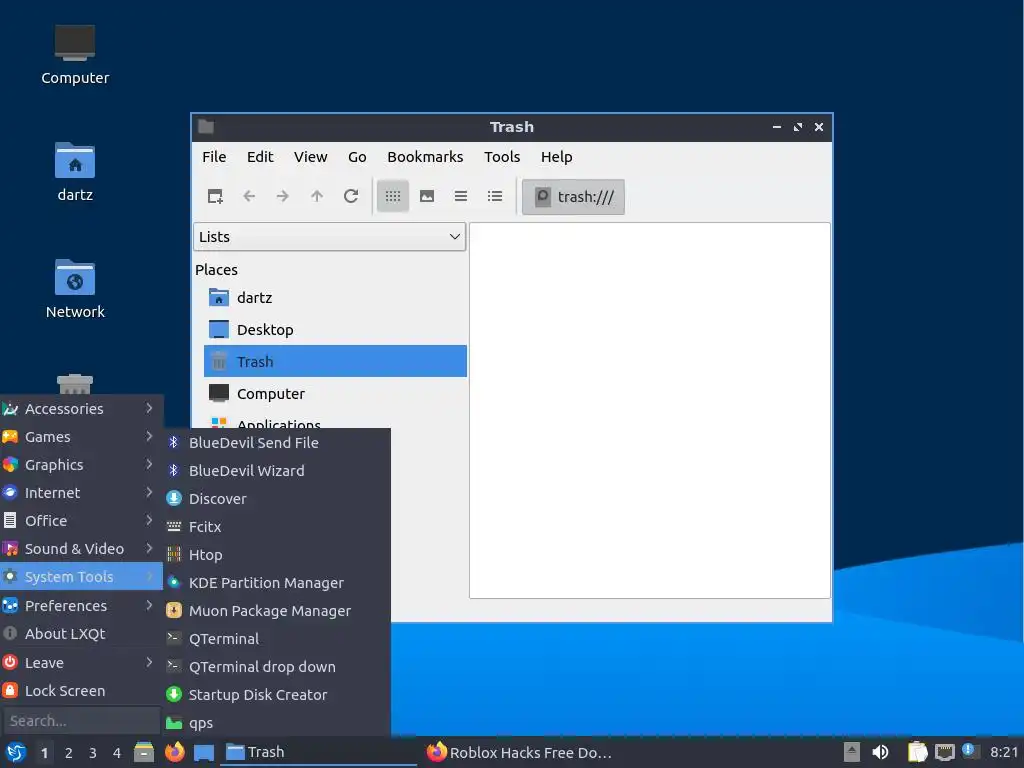Expand the Preferences menu category
This screenshot has height=768, width=1024.
click(81, 606)
